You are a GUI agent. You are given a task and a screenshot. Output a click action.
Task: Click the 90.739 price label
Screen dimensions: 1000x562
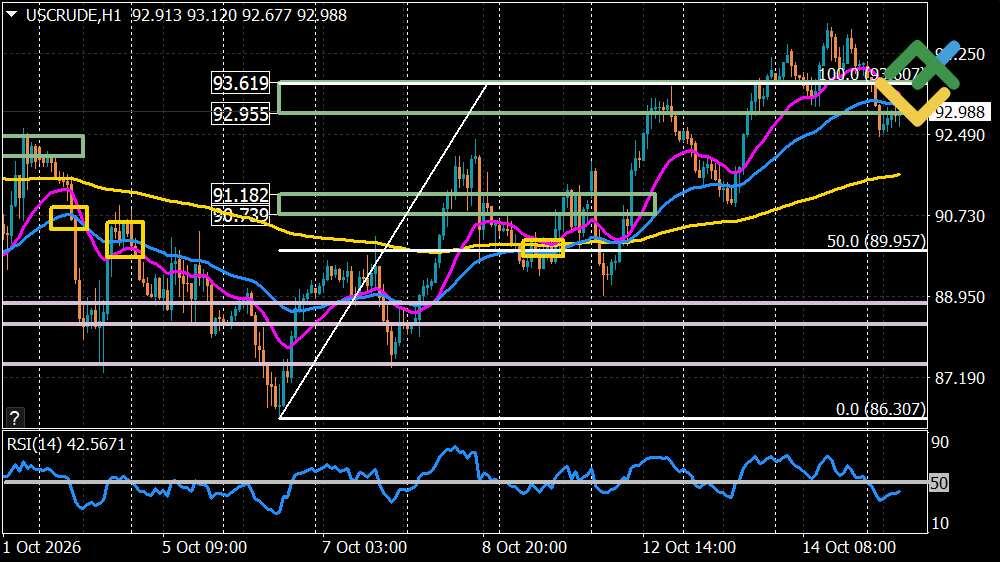point(240,215)
